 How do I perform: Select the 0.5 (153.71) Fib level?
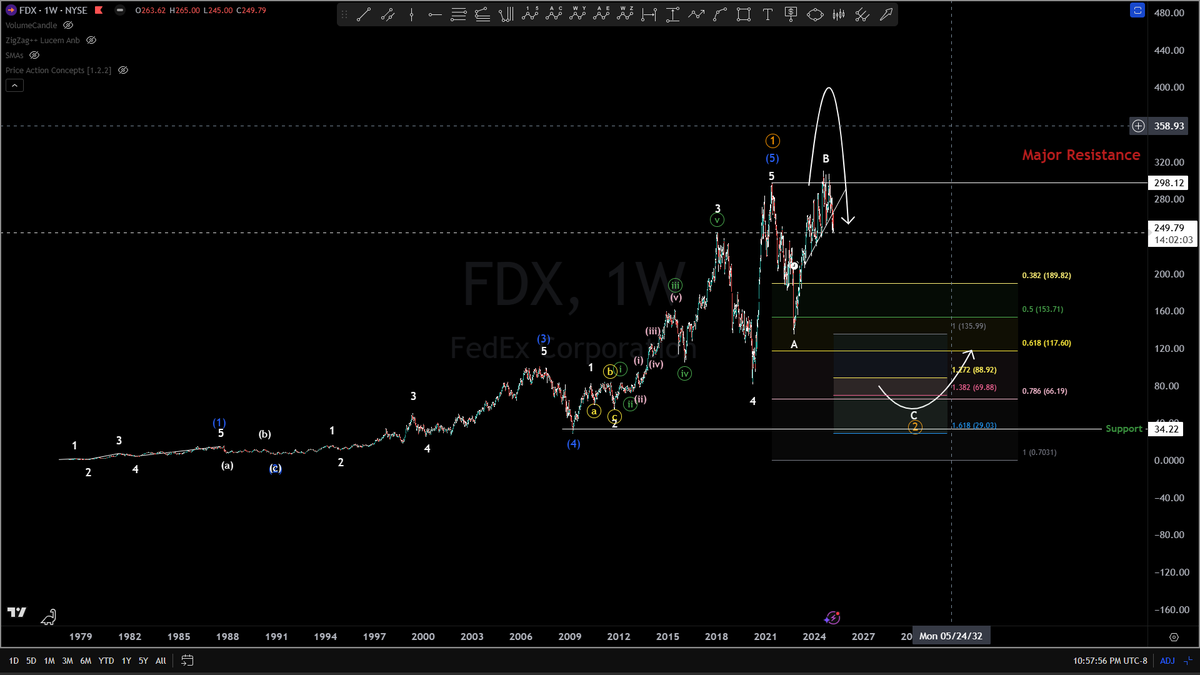pos(1042,309)
